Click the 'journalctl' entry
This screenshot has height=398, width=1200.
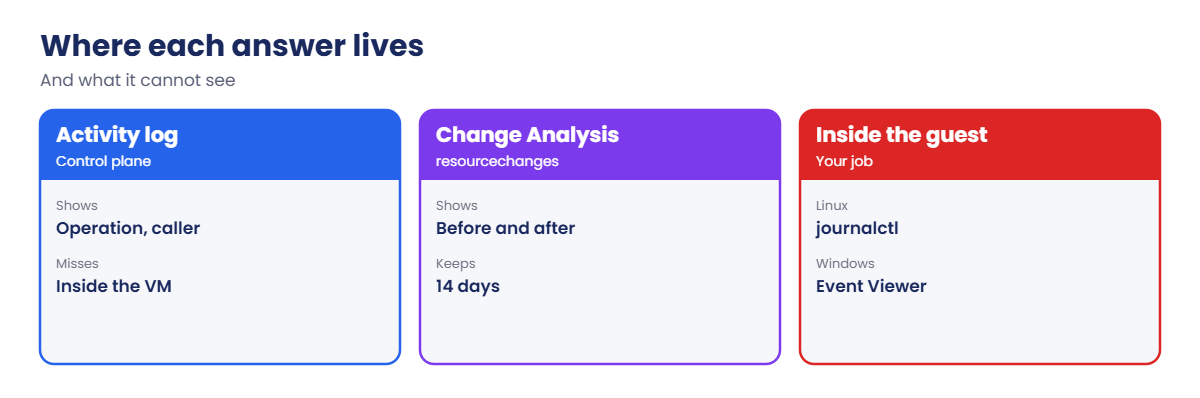point(857,228)
